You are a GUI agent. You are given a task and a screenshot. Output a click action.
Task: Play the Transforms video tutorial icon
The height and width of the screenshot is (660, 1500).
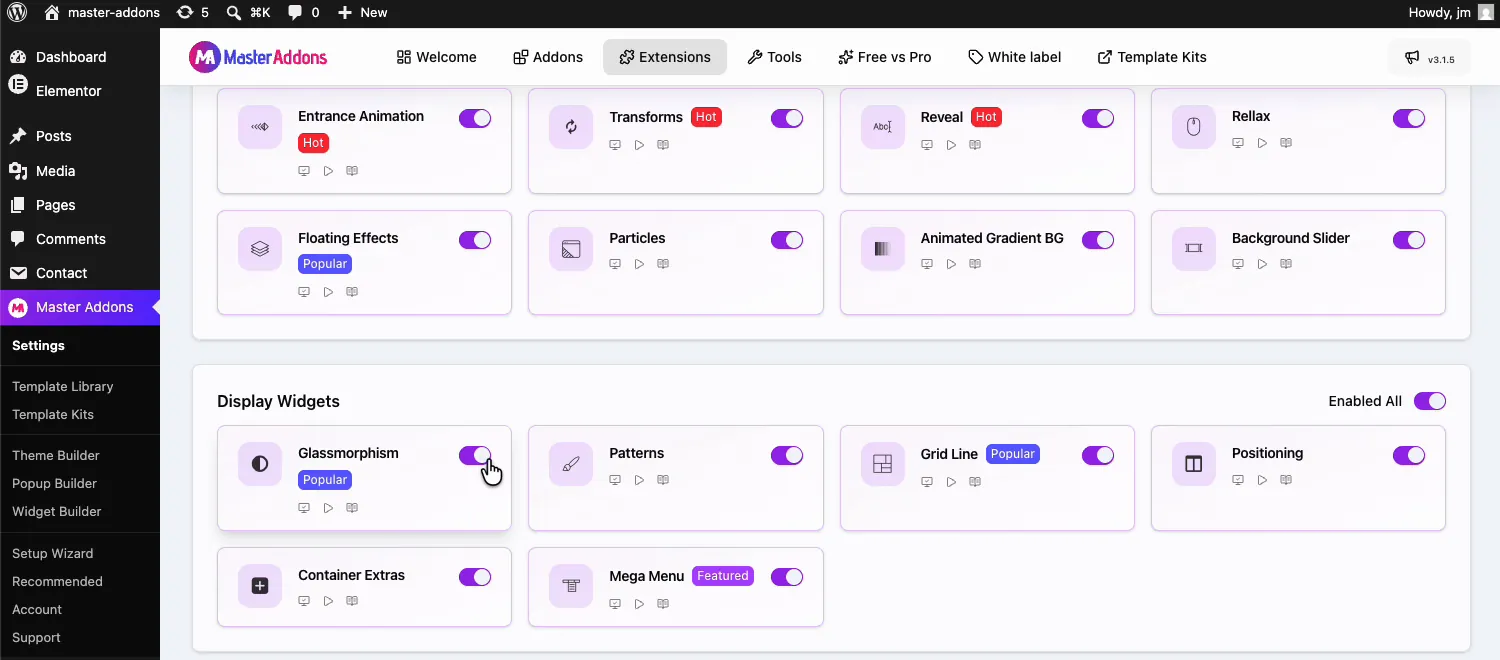(x=639, y=145)
